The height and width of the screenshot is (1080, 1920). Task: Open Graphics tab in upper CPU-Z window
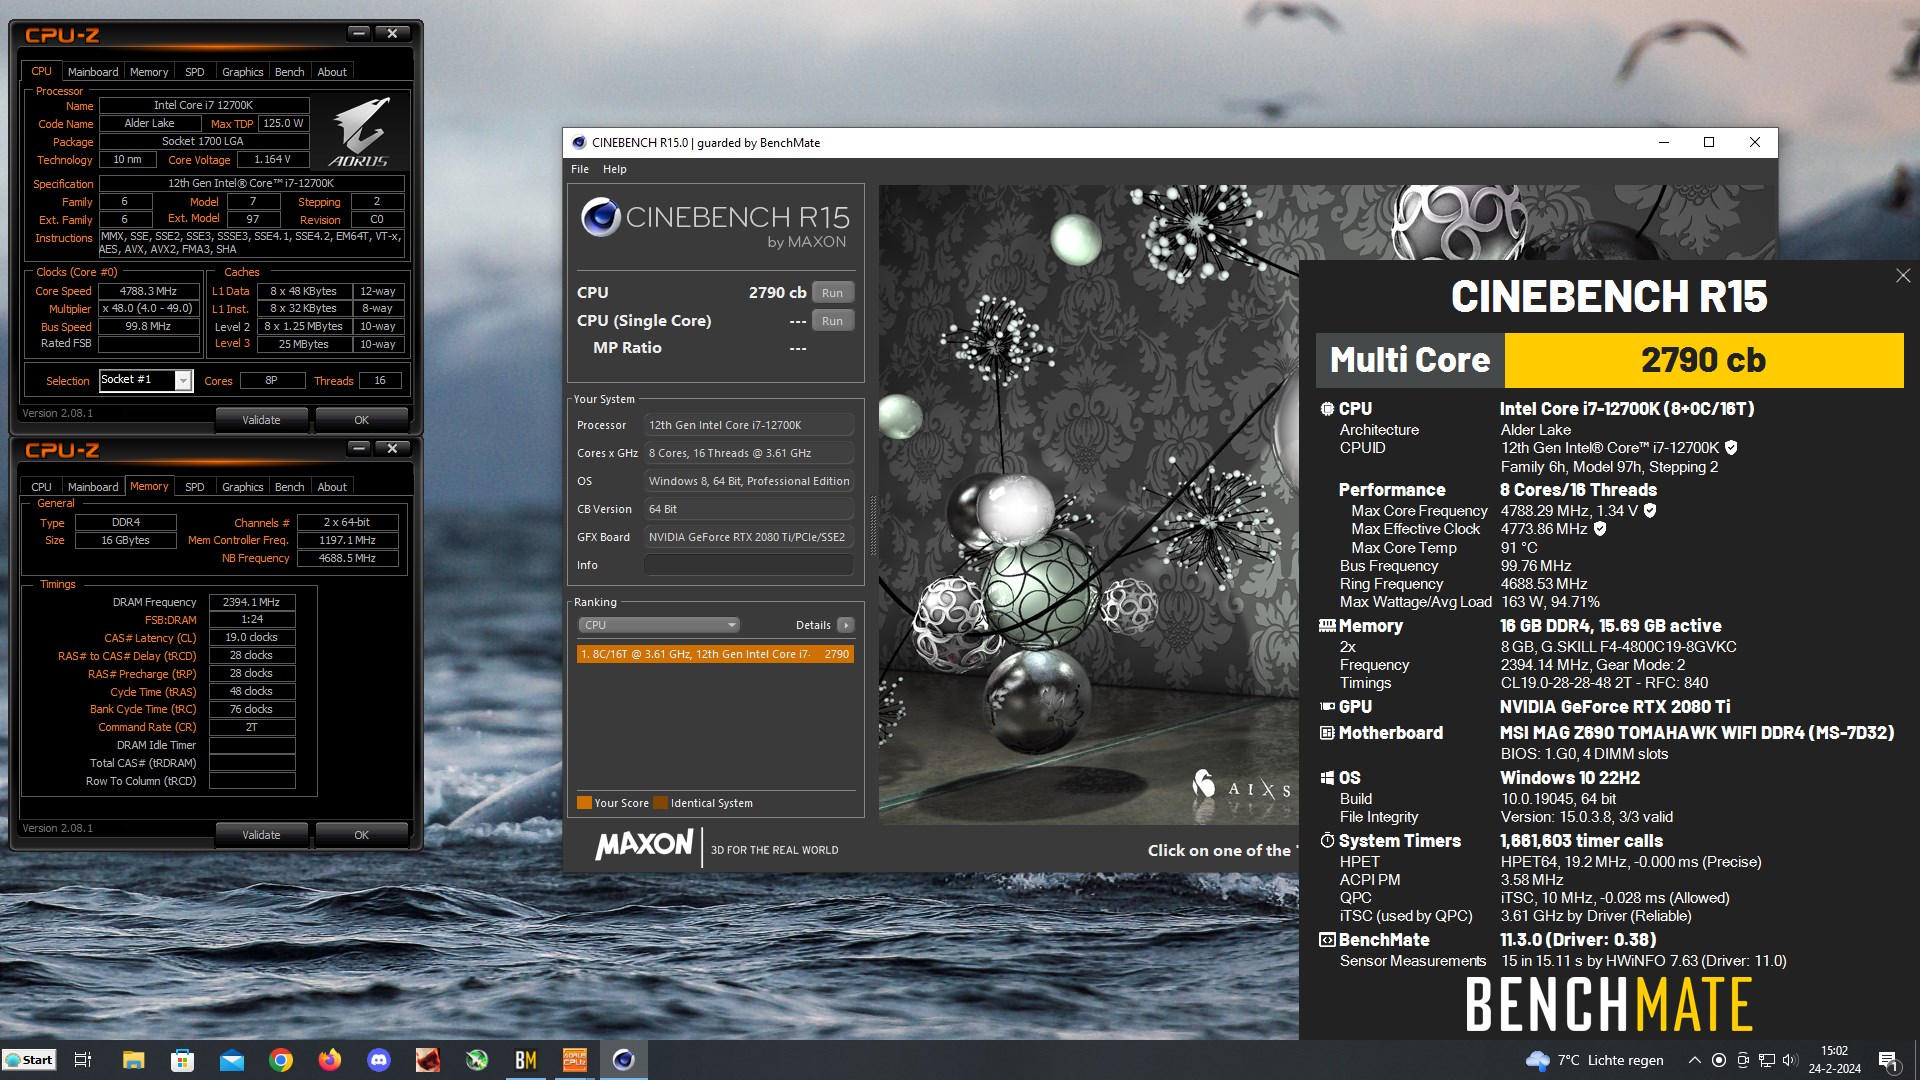point(243,72)
